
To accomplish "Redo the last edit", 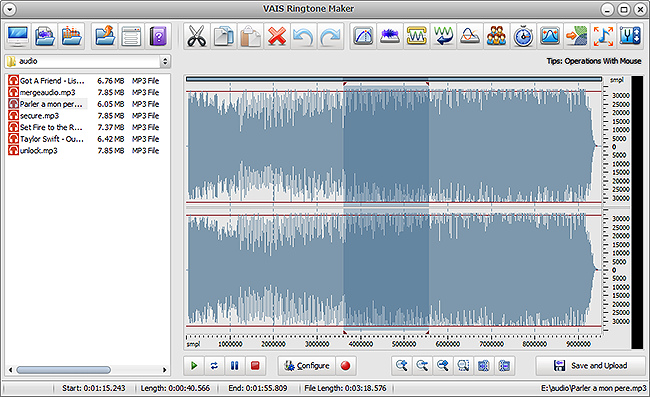I will 330,36.
